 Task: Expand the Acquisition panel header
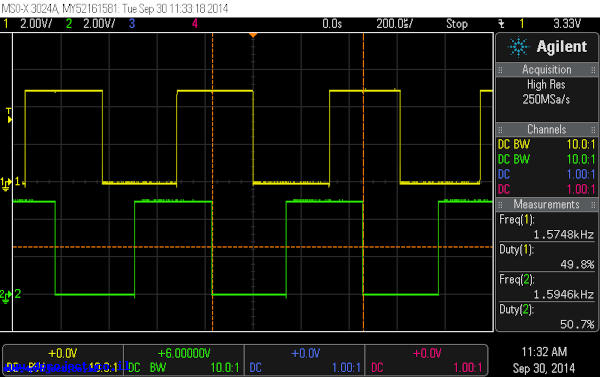point(546,70)
